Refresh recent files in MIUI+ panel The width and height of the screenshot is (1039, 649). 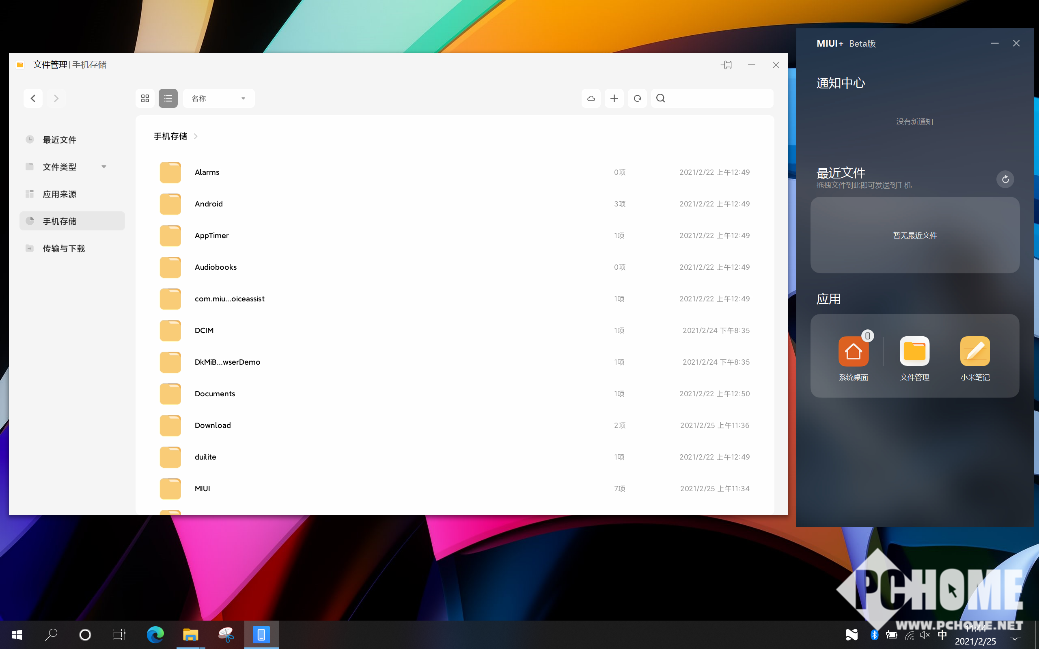(x=1005, y=179)
